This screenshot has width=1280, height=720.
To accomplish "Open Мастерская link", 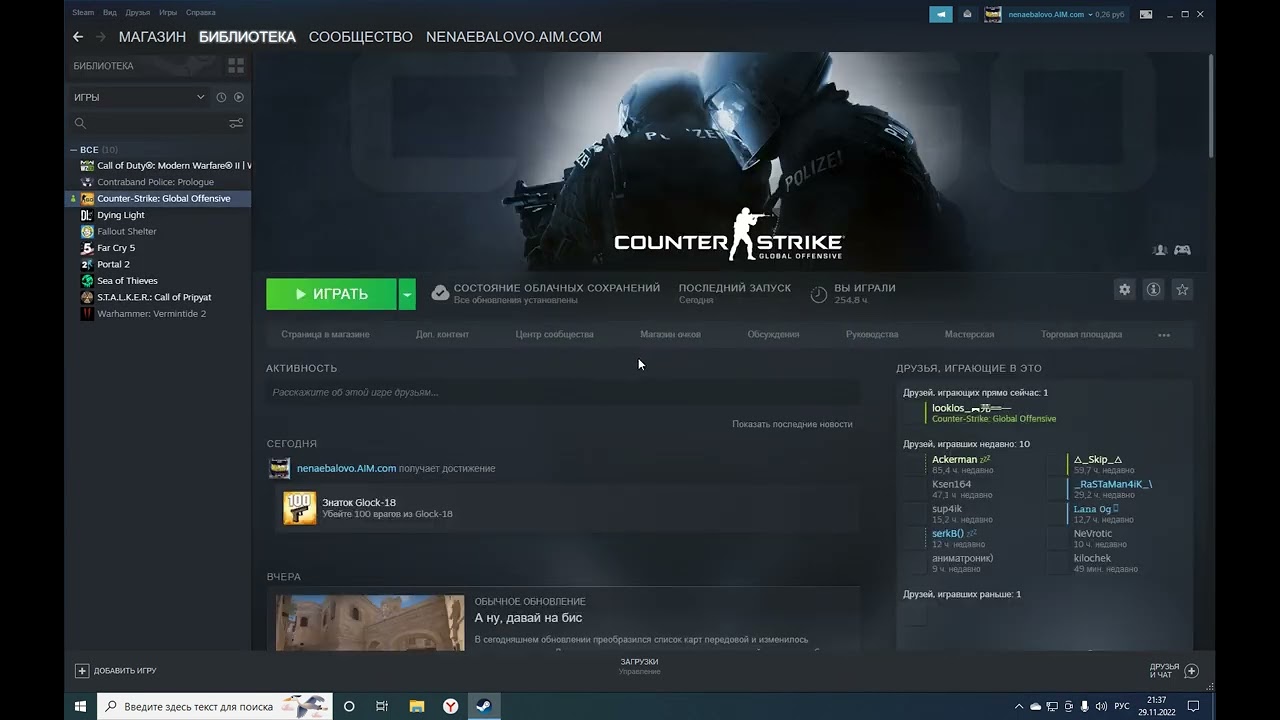I will 969,334.
